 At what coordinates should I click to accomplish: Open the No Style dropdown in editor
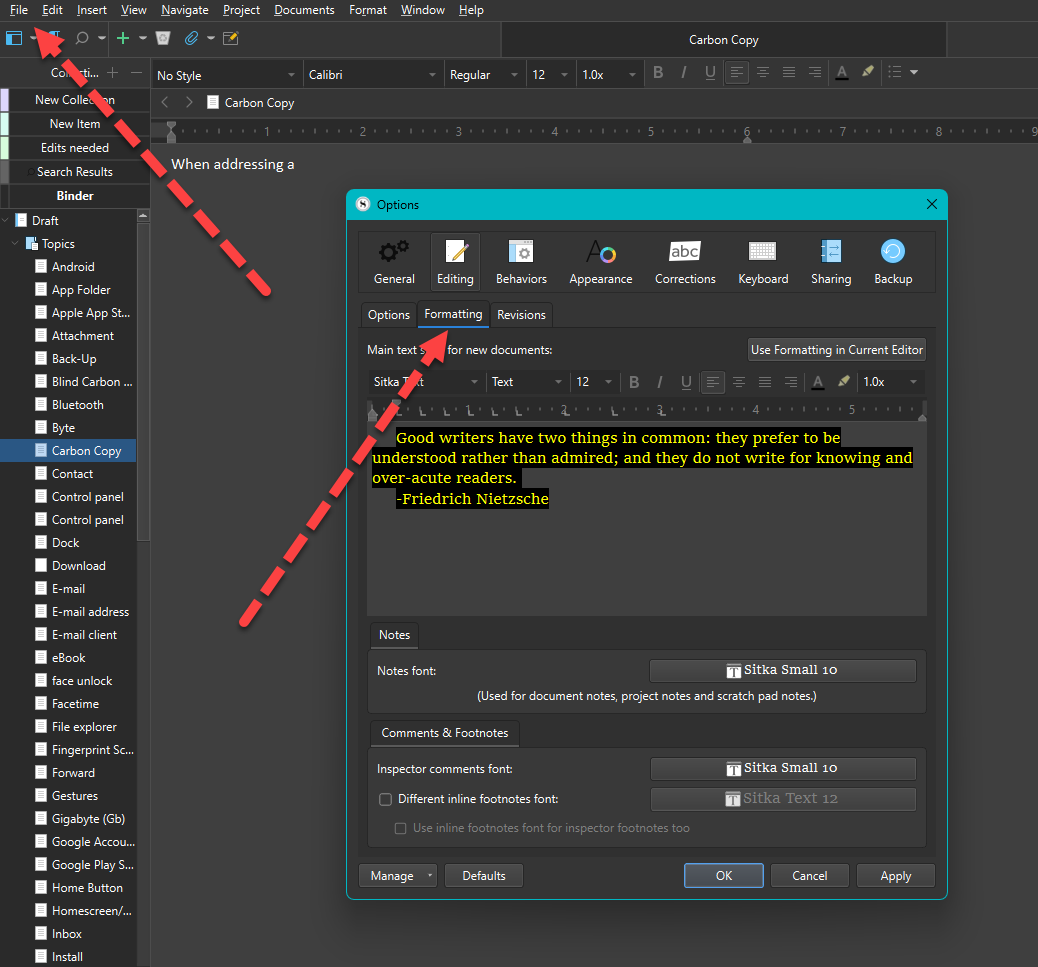(x=227, y=75)
